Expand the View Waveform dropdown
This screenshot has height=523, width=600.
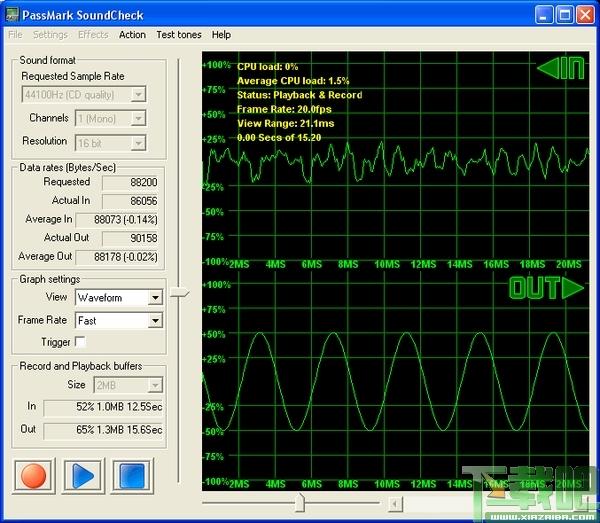154,298
